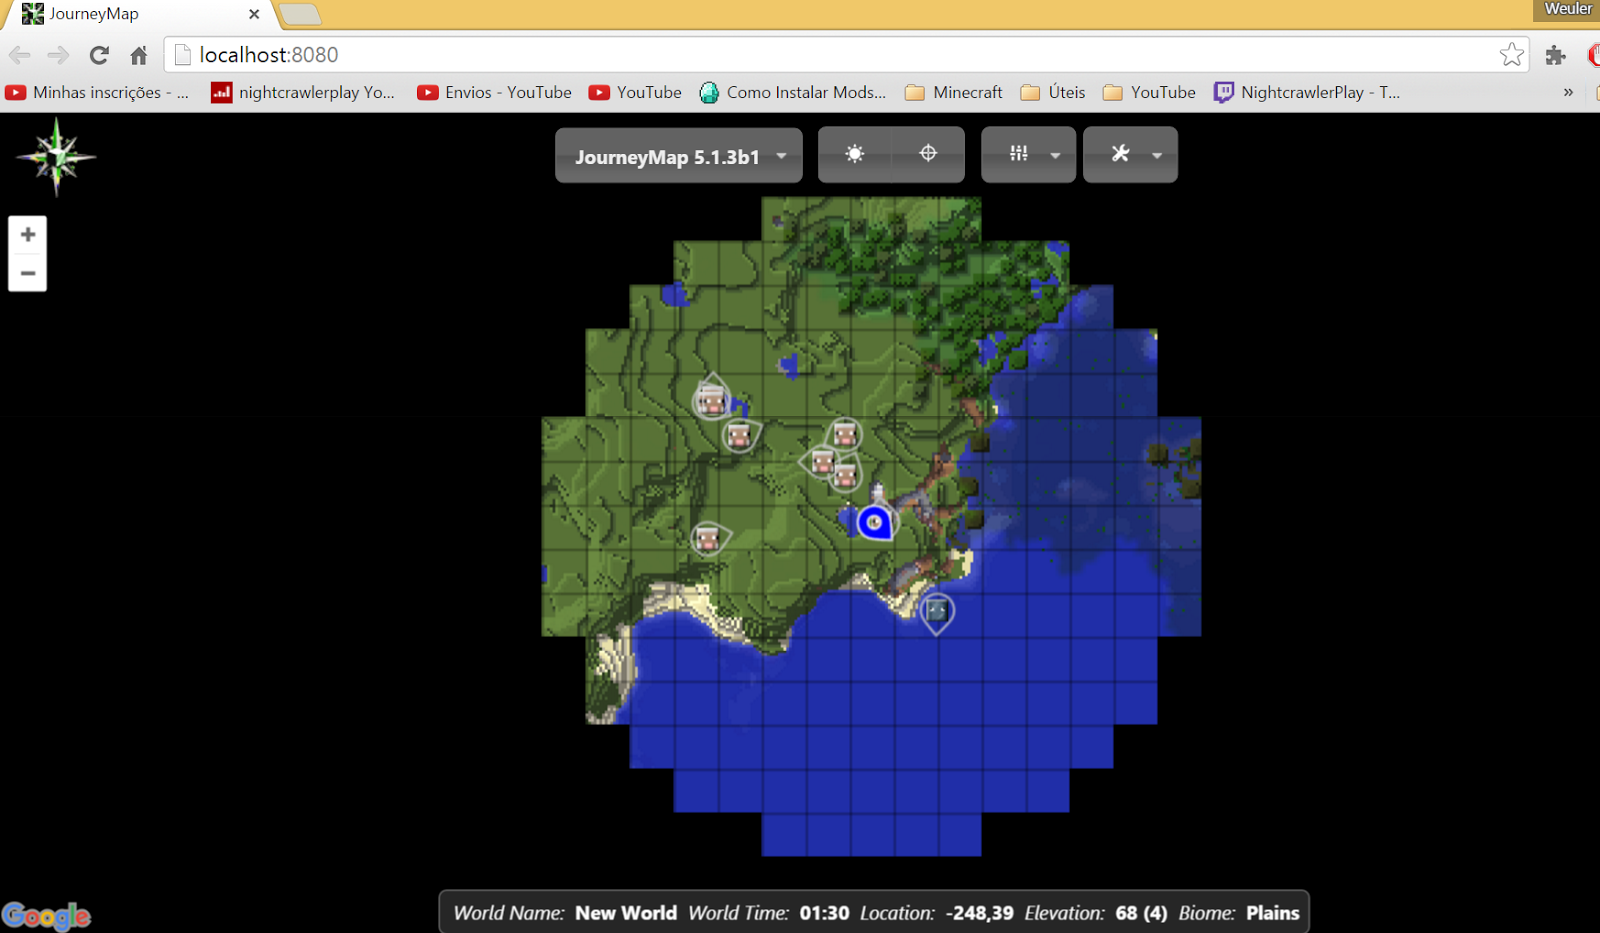Open the Úteis bookmarks folder
This screenshot has width=1600, height=933.
1052,92
